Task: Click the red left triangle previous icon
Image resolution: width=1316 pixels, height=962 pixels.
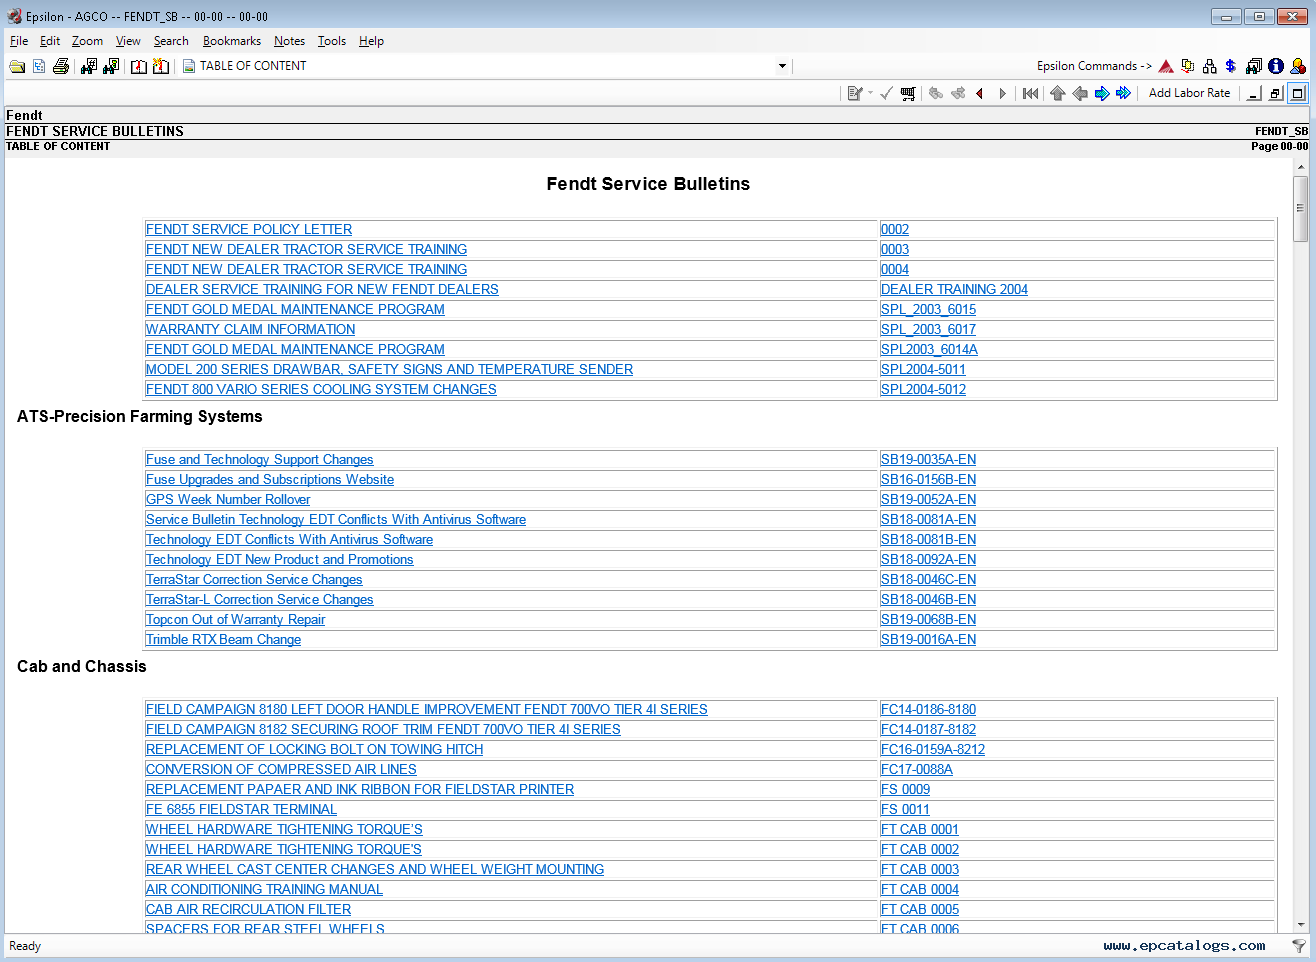Action: 980,93
